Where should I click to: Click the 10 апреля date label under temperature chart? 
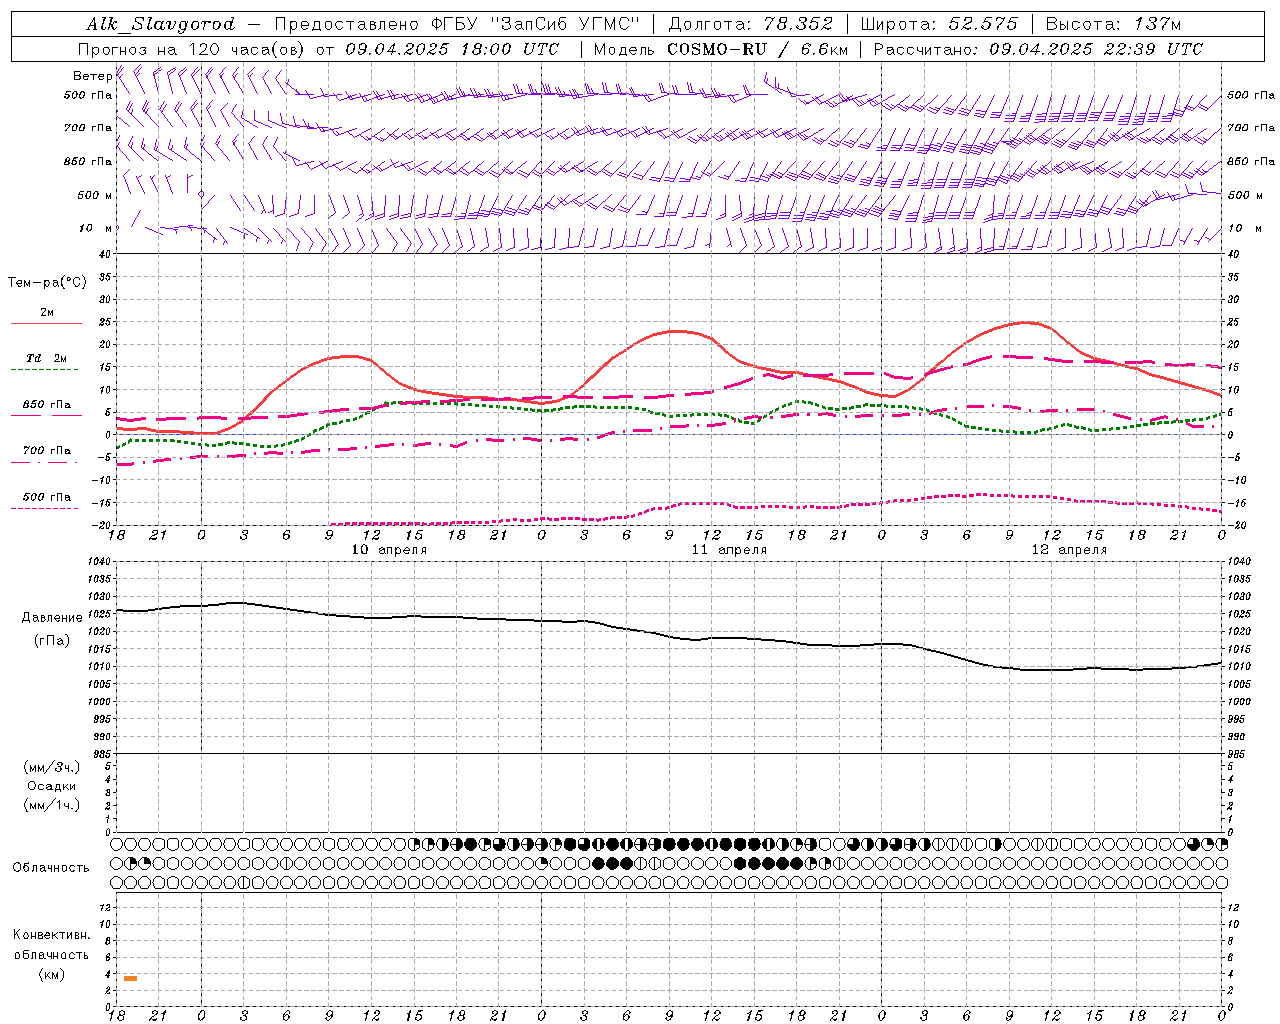pos(389,550)
